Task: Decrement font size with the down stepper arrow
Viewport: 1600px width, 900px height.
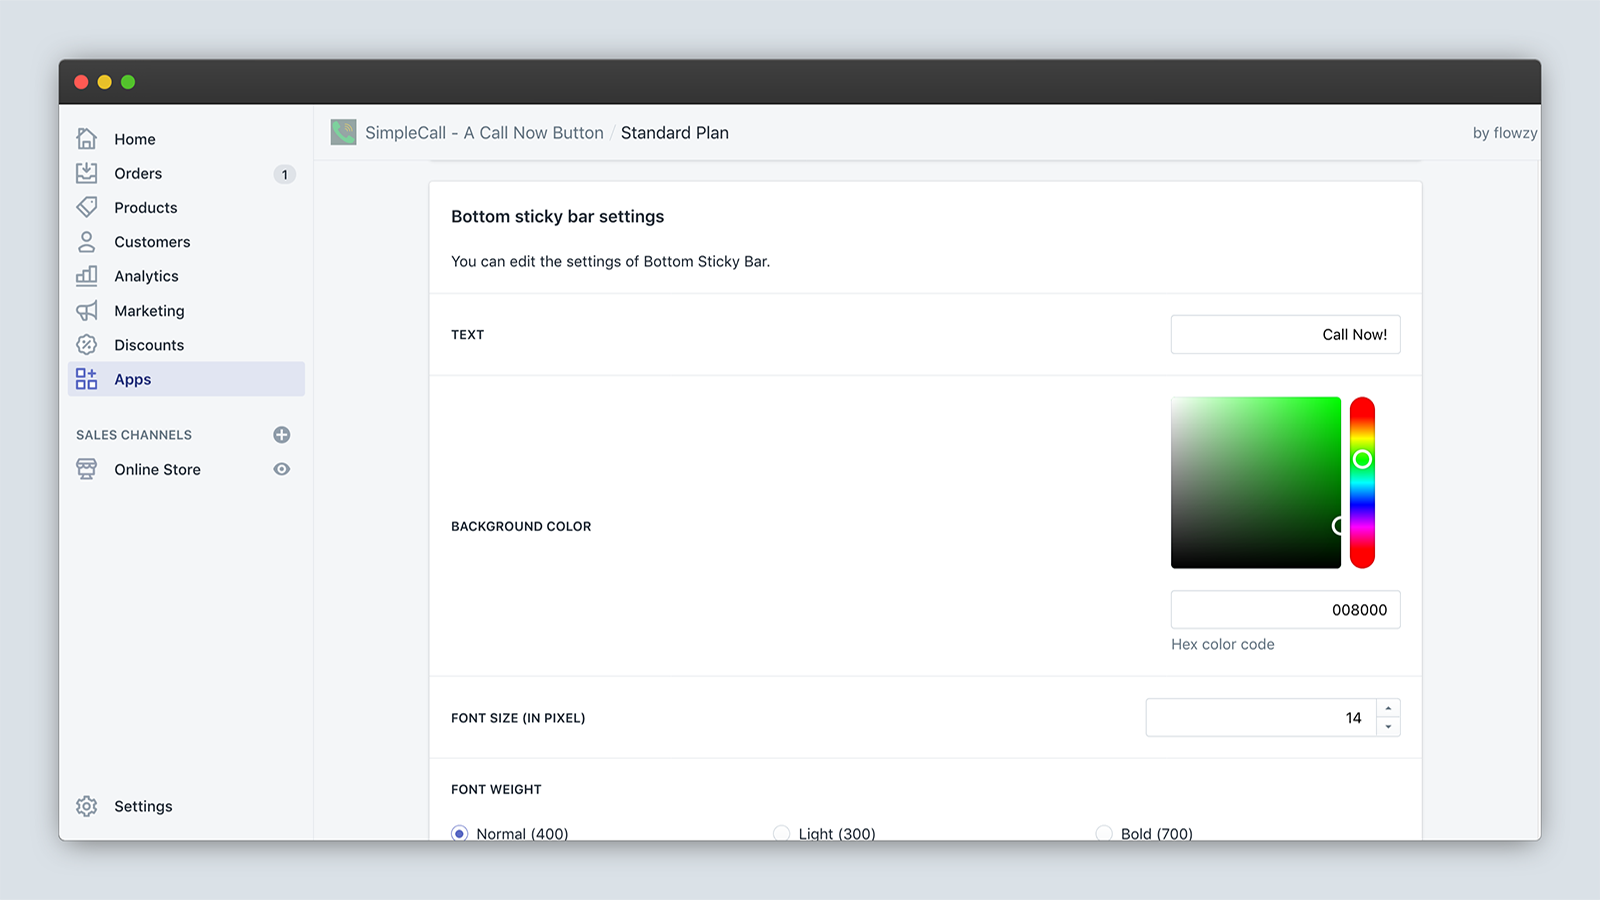Action: pyautogui.click(x=1389, y=726)
